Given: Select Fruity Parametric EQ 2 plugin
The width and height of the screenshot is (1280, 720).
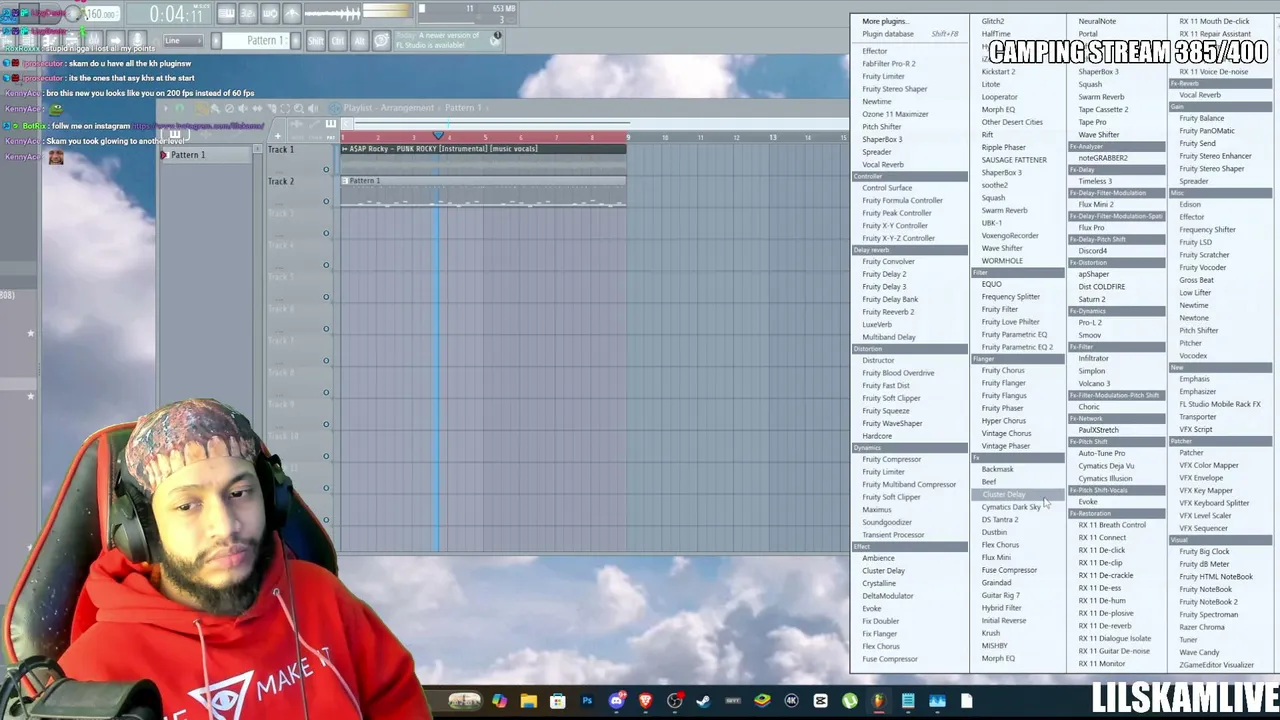Looking at the screenshot, I should pos(1017,347).
